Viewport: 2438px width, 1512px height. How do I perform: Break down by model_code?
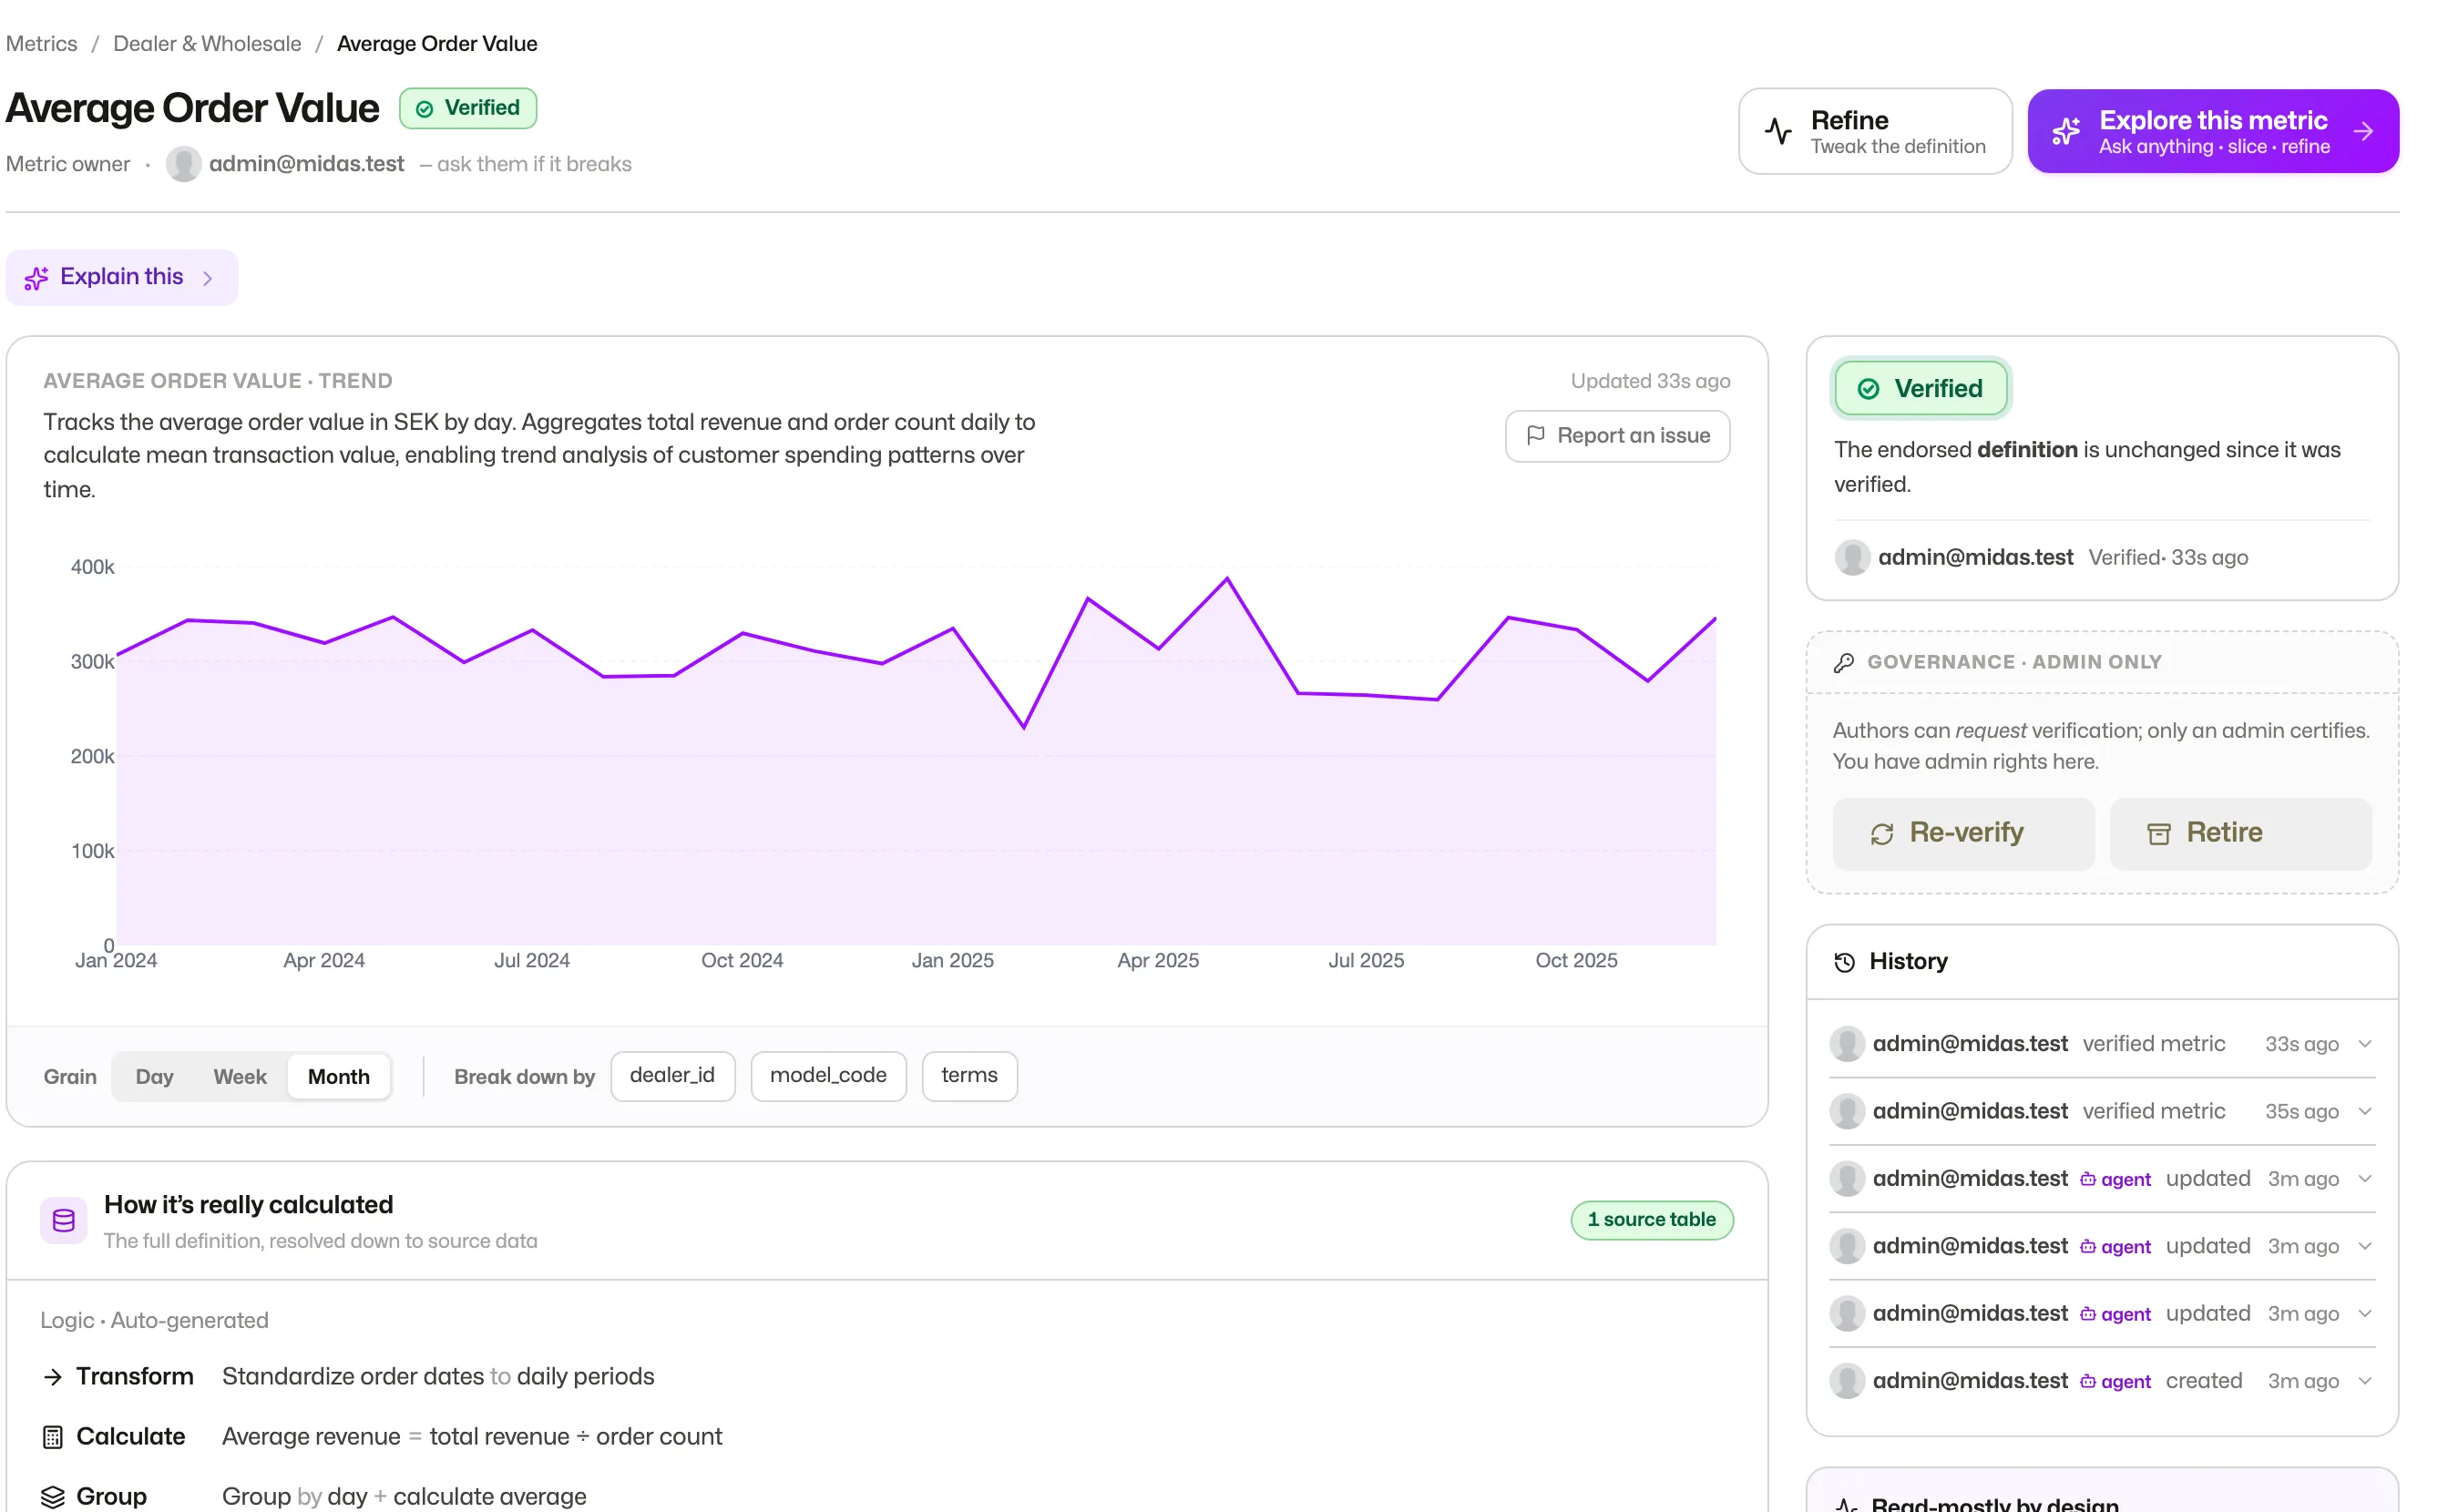(828, 1076)
